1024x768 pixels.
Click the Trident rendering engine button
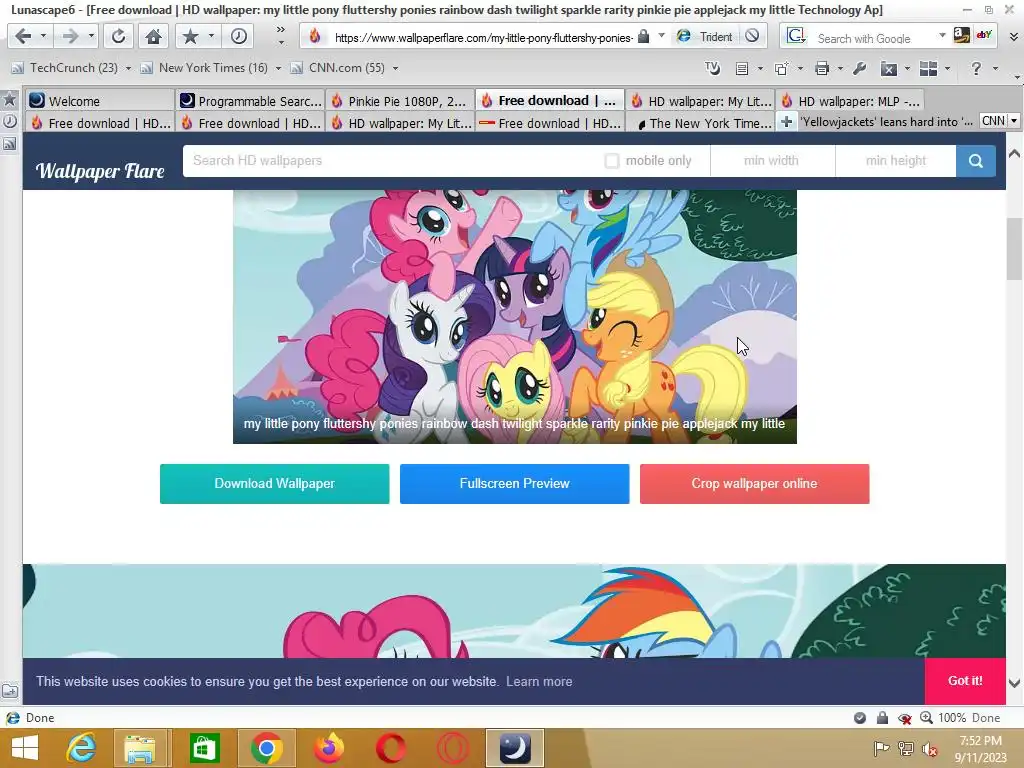pyautogui.click(x=705, y=37)
